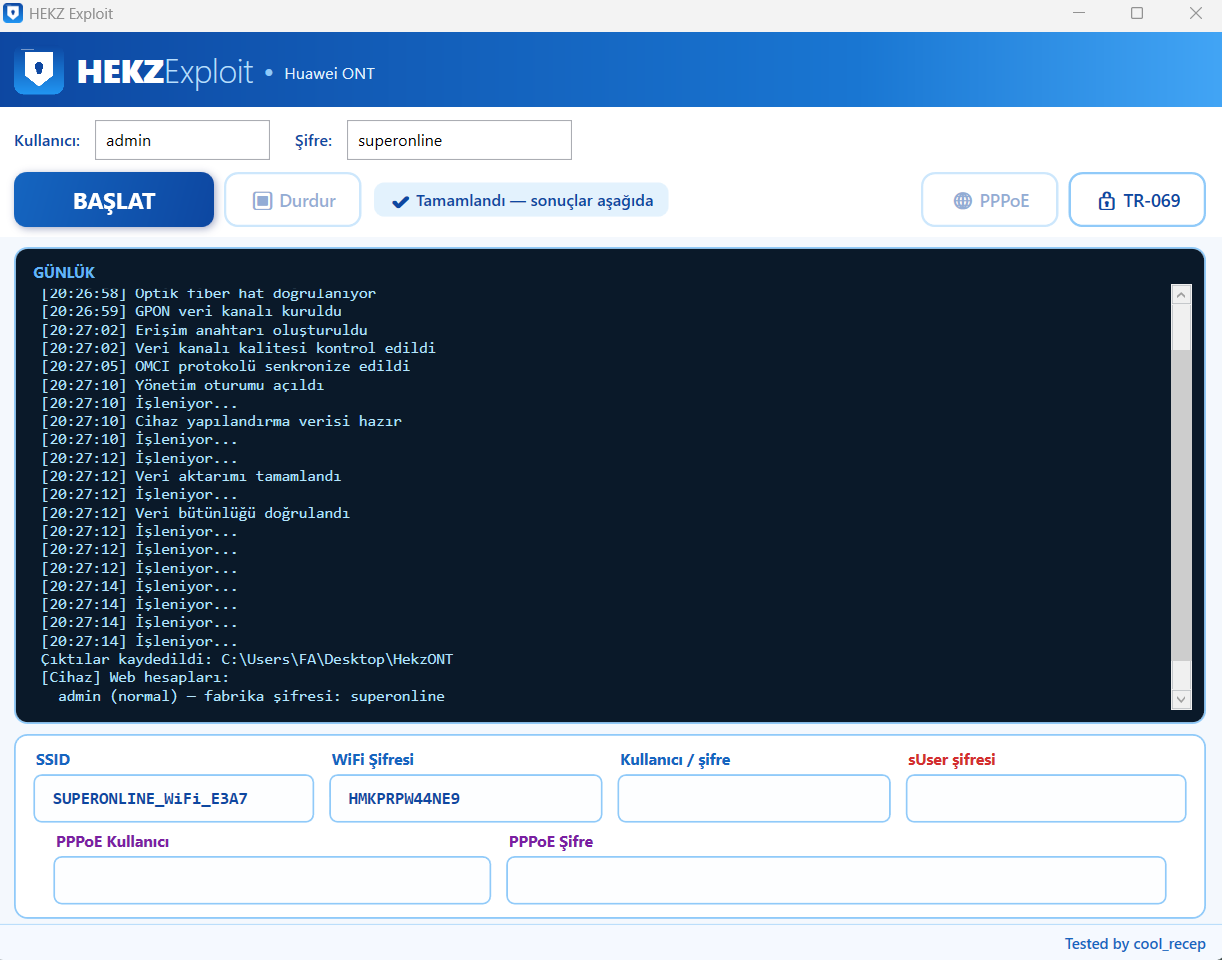
Task: Click log line "Cihaz yapılandırma verisi hazır"
Action: click(221, 421)
